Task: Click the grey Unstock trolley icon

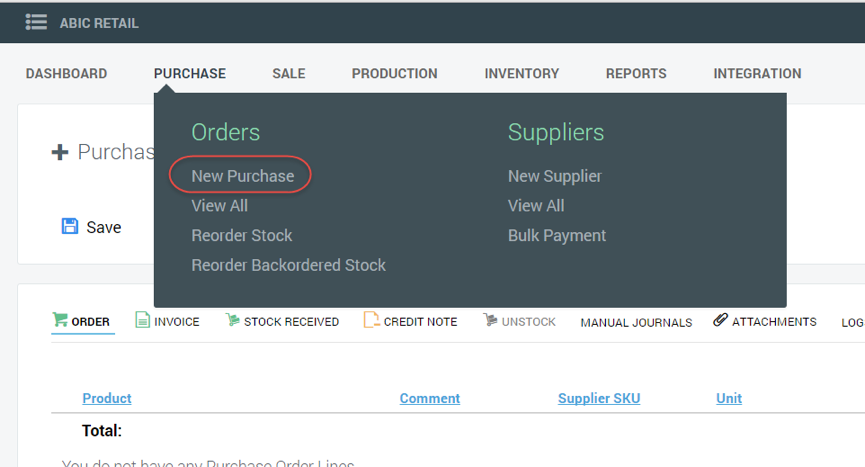Action: pyautogui.click(x=490, y=320)
